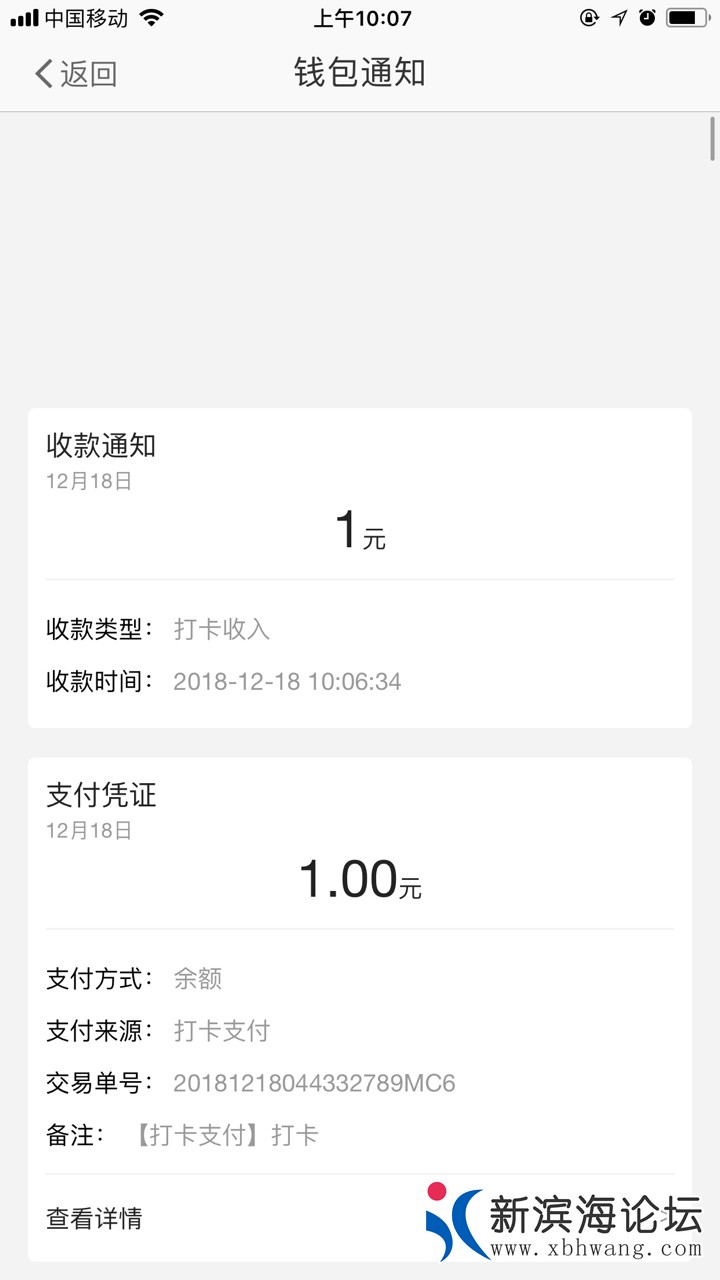Viewport: 720px width, 1280px height.
Task: Tap the rotation lock status icon
Action: click(x=589, y=18)
